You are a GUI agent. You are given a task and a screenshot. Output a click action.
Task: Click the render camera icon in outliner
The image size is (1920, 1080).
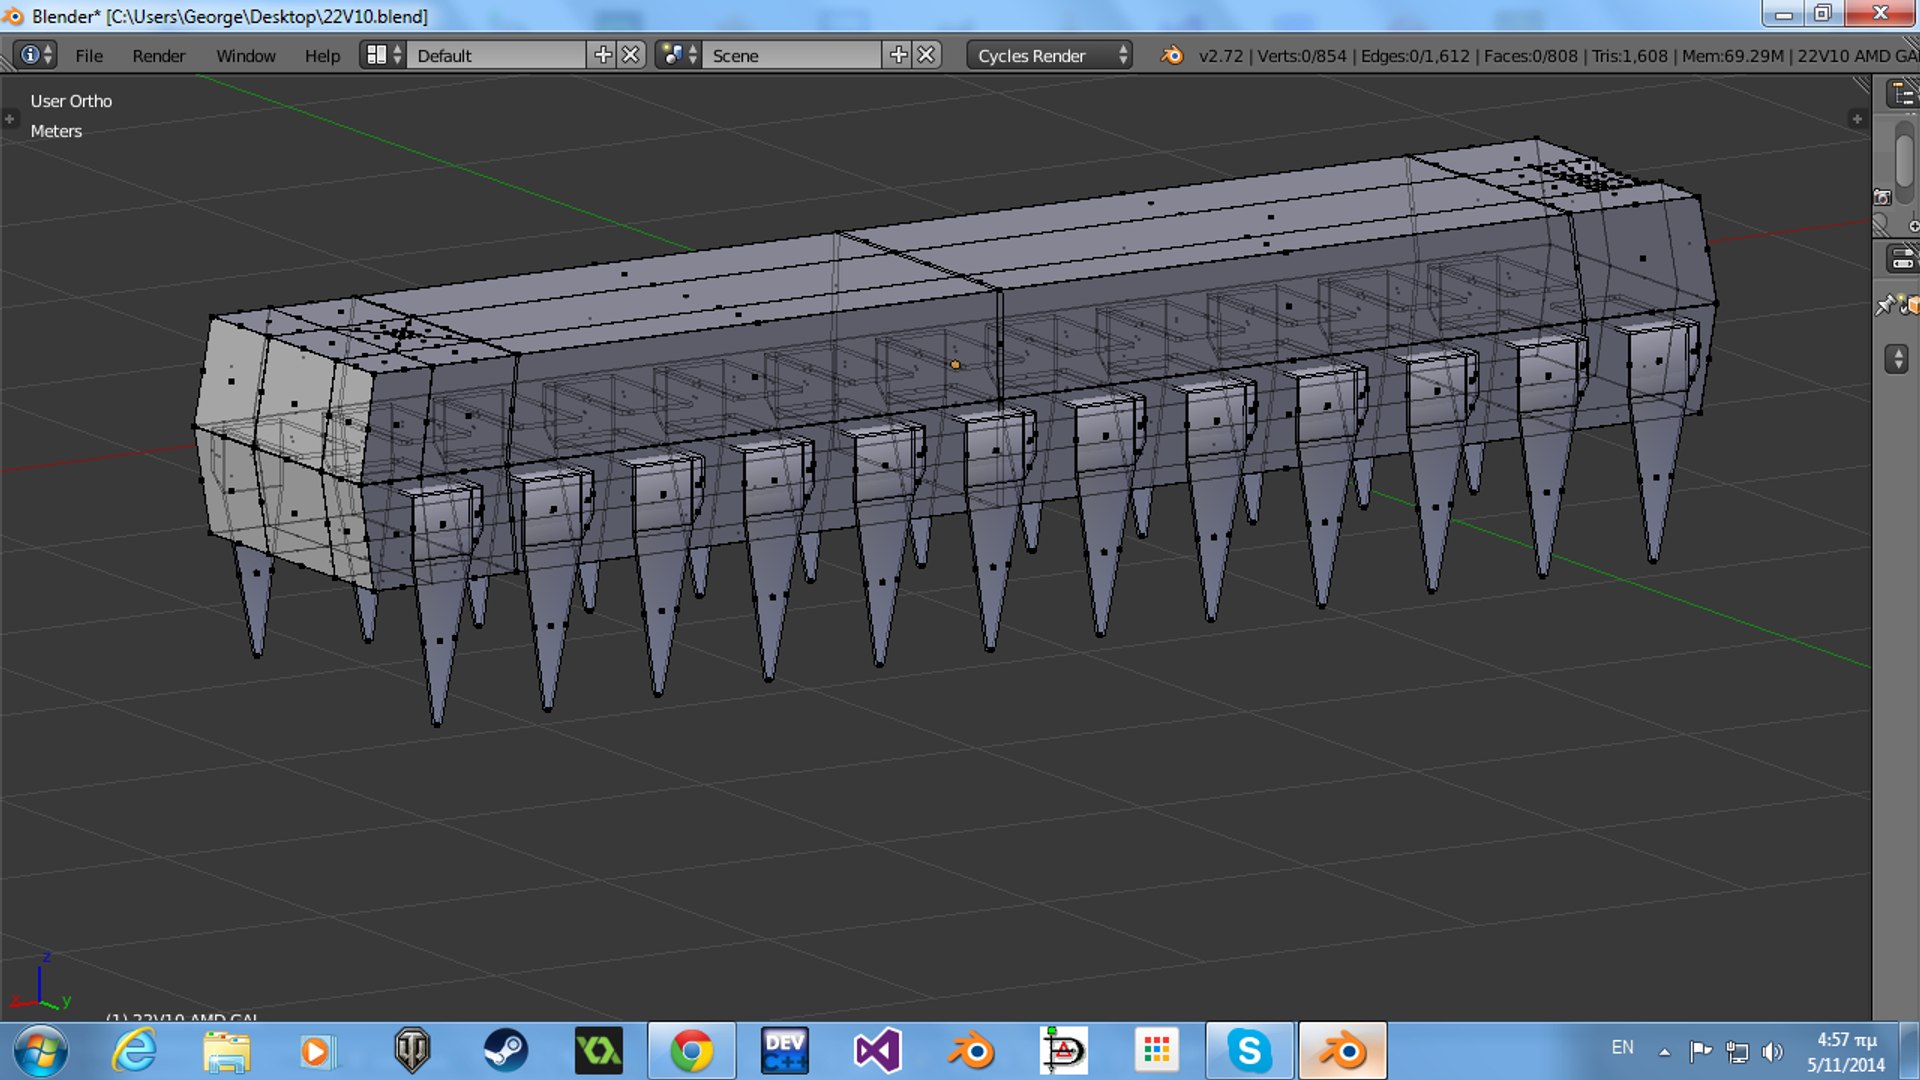click(x=1882, y=197)
